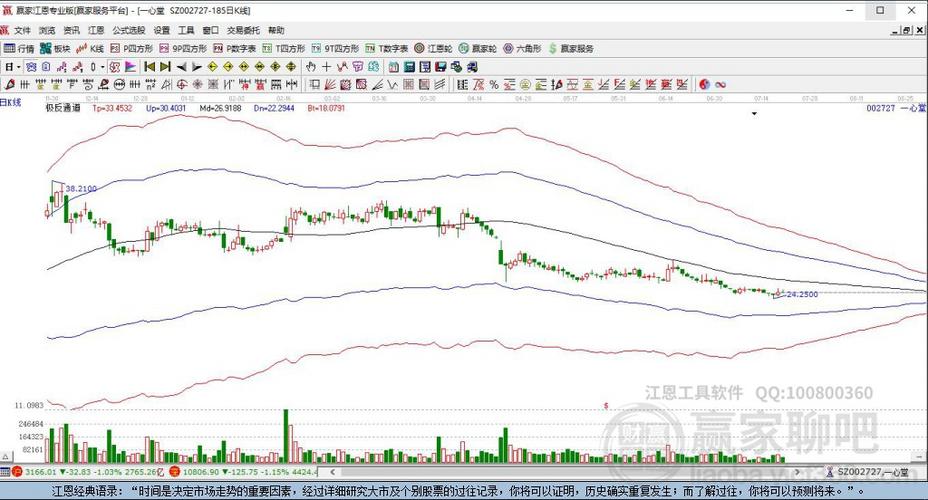Click the infinity loop icon
This screenshot has height=500, width=928.
(720, 85)
